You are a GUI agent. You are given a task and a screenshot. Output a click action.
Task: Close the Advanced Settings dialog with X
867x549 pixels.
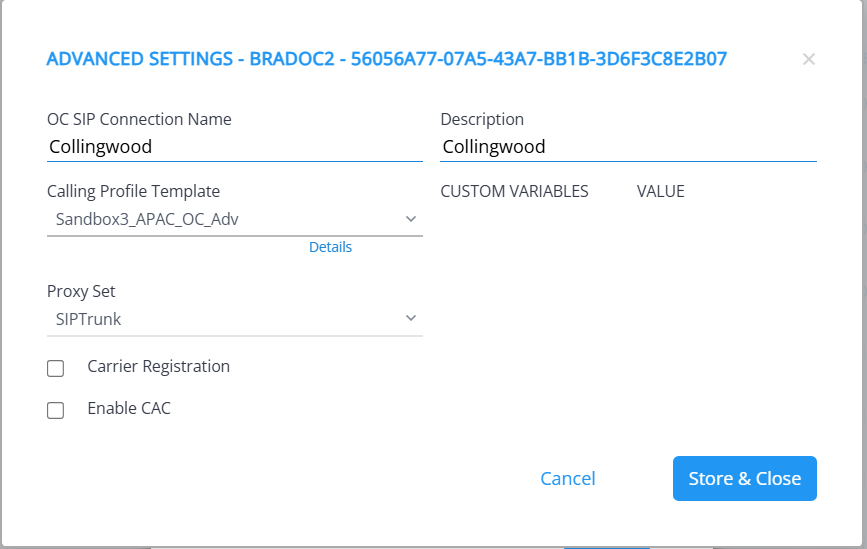(808, 59)
